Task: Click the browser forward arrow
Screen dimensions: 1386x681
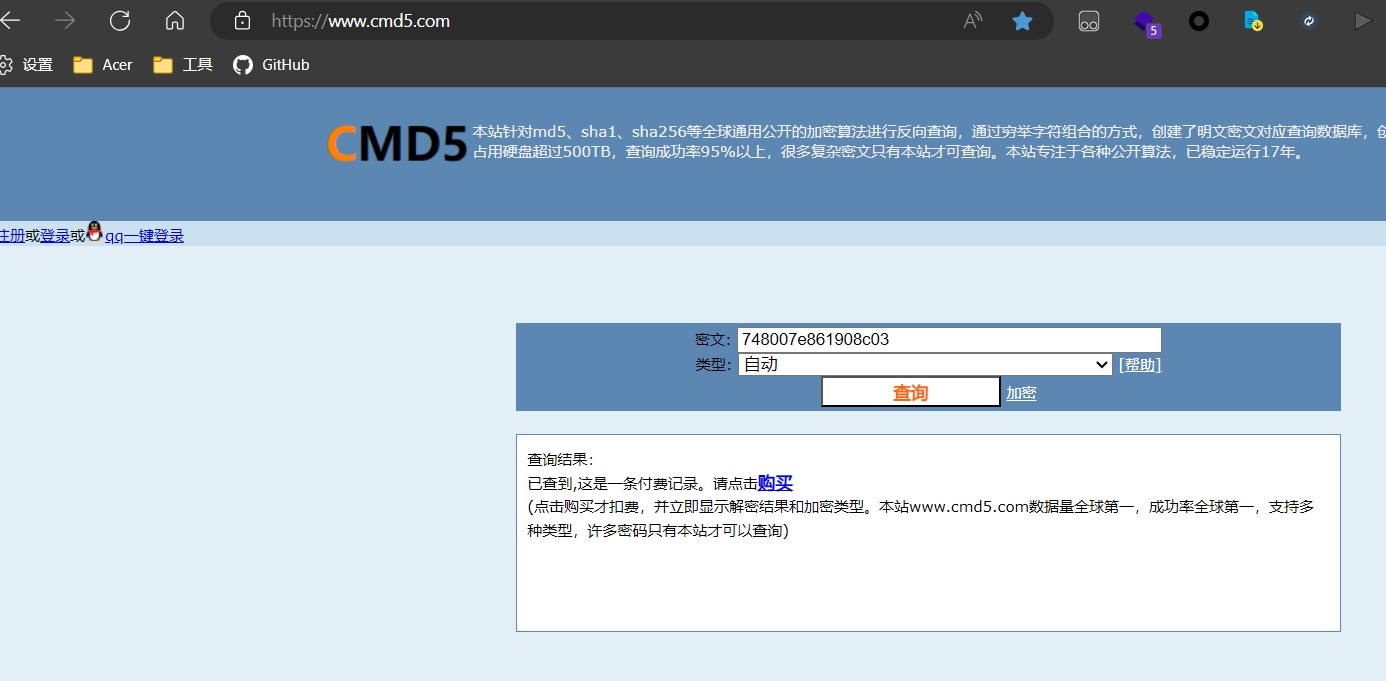Action: [65, 21]
